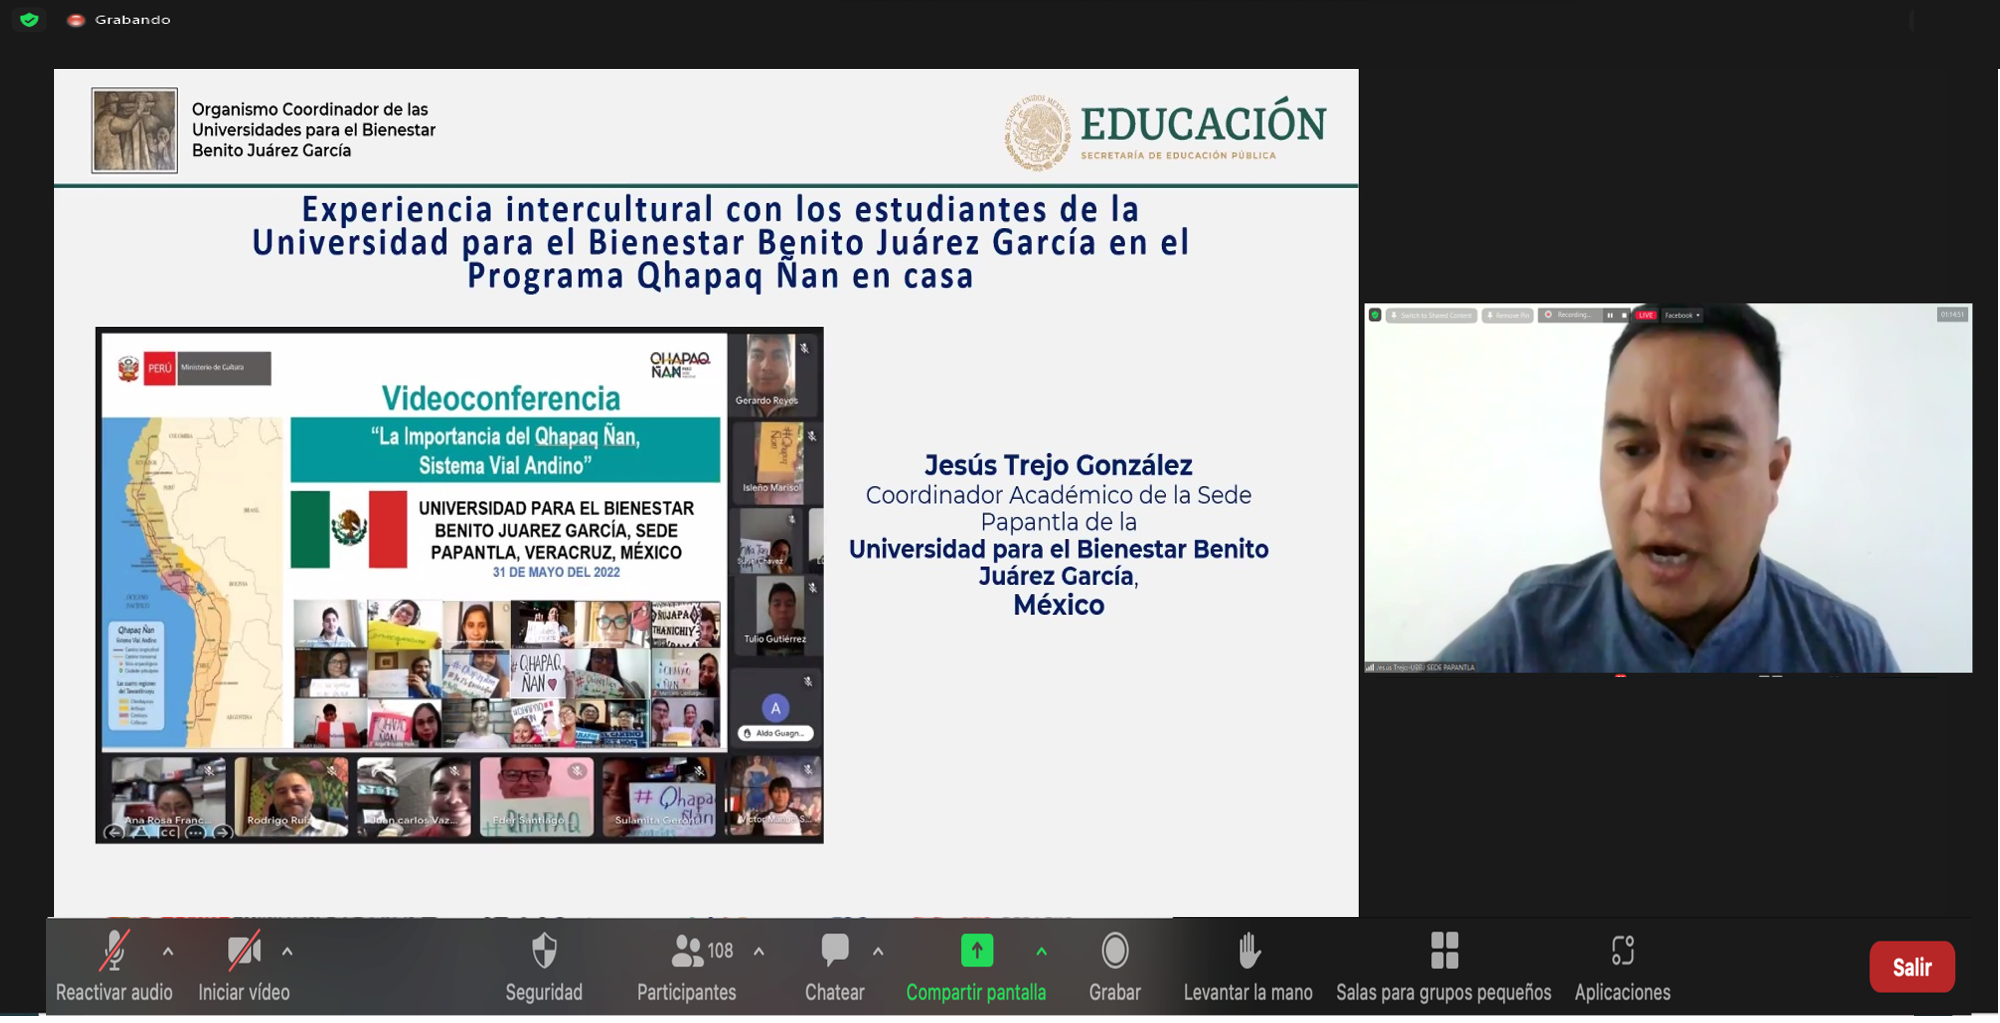Click Switch to Shared Content in speaker video
2000x1023 pixels.
1431,315
